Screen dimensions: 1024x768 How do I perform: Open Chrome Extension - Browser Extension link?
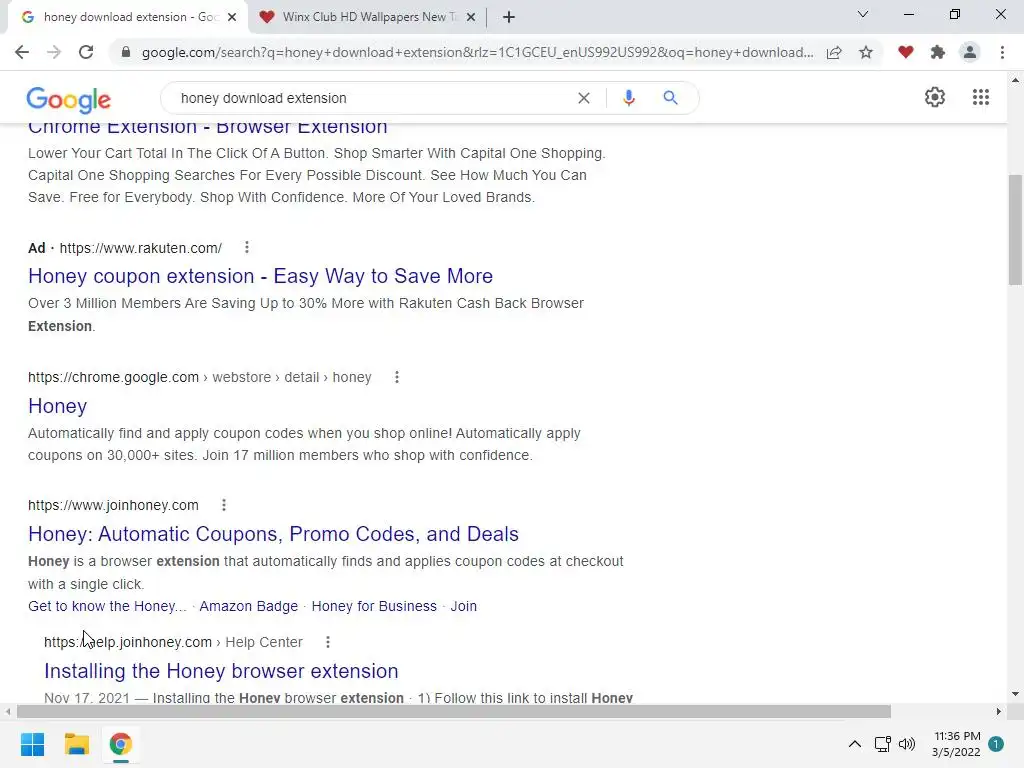click(208, 127)
